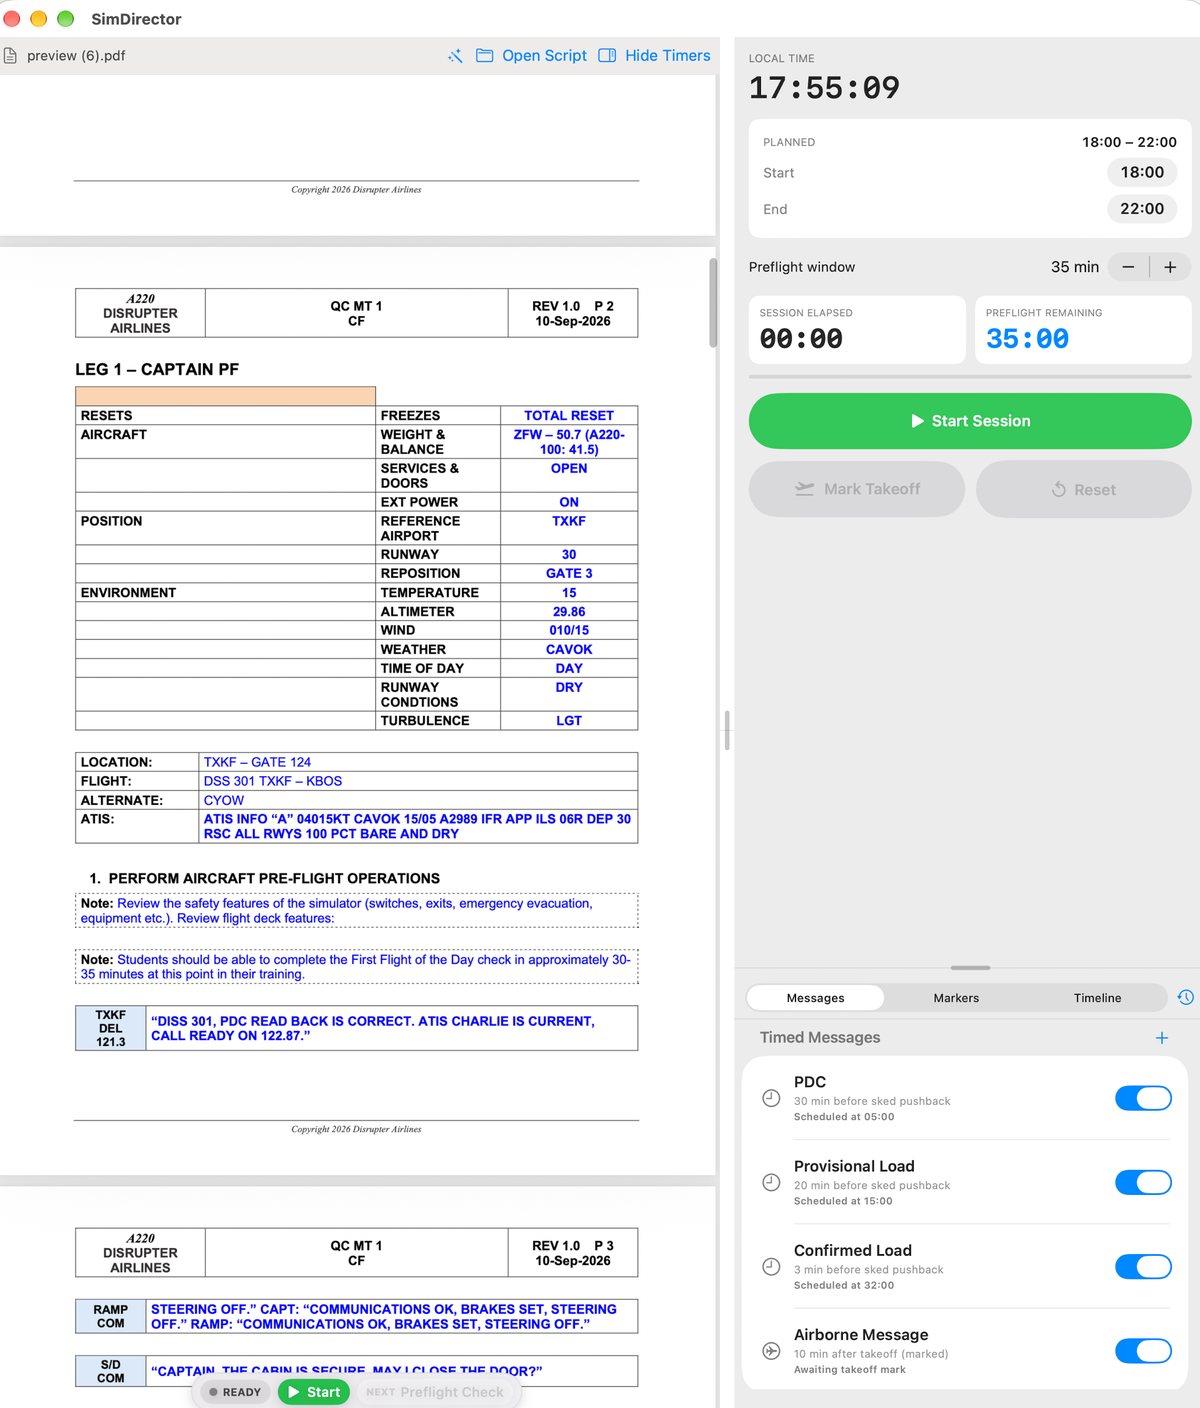The width and height of the screenshot is (1200, 1408).
Task: Click the 17:55:09 local time display
Action: tap(824, 88)
